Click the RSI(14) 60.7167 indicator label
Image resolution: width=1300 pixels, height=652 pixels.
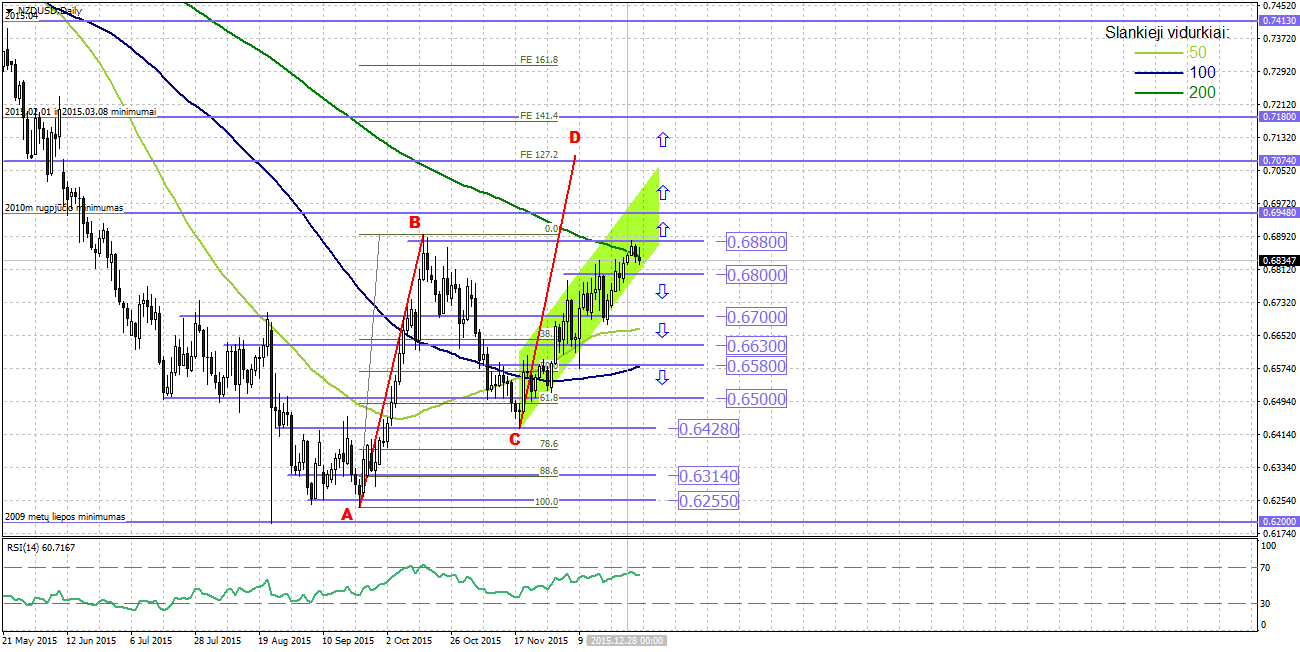click(41, 547)
